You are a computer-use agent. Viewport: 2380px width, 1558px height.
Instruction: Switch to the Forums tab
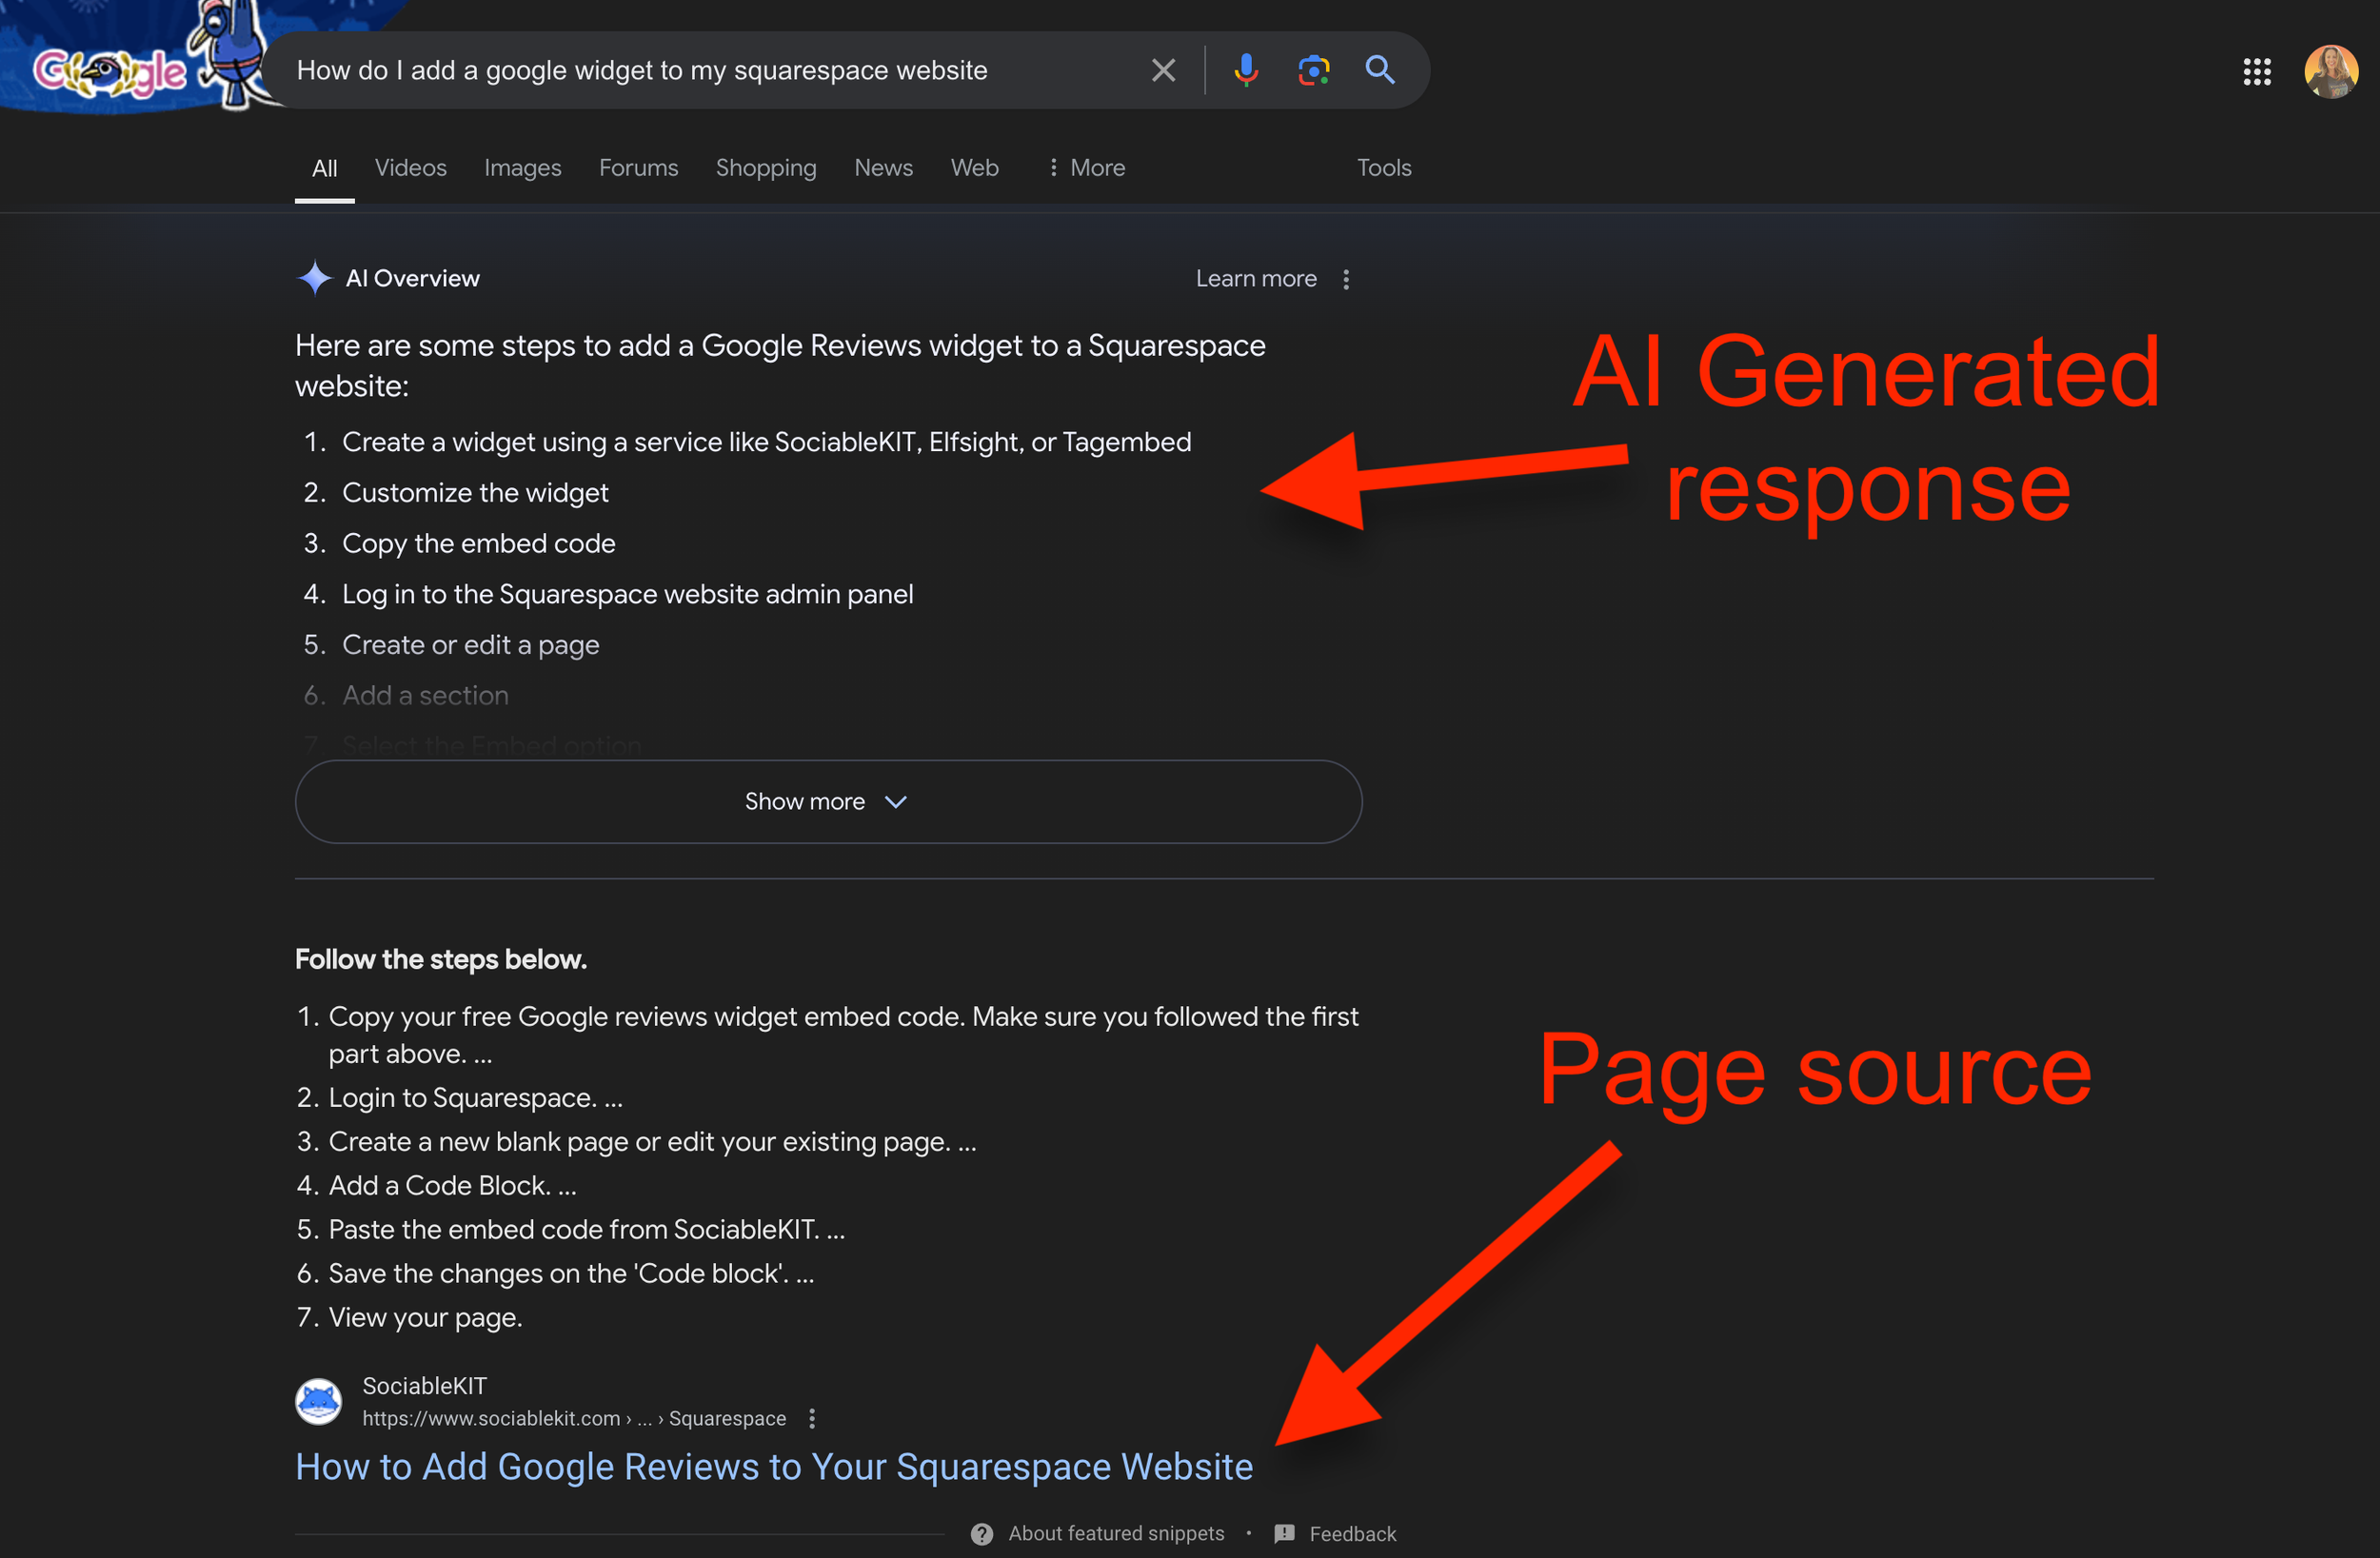coord(638,168)
